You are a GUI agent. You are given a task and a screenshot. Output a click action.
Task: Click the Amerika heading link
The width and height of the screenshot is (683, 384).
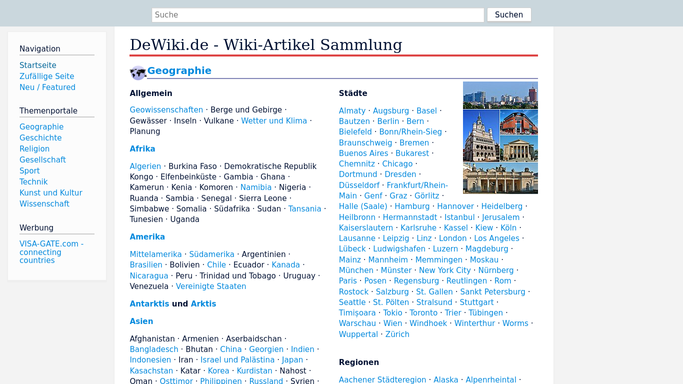pos(147,237)
